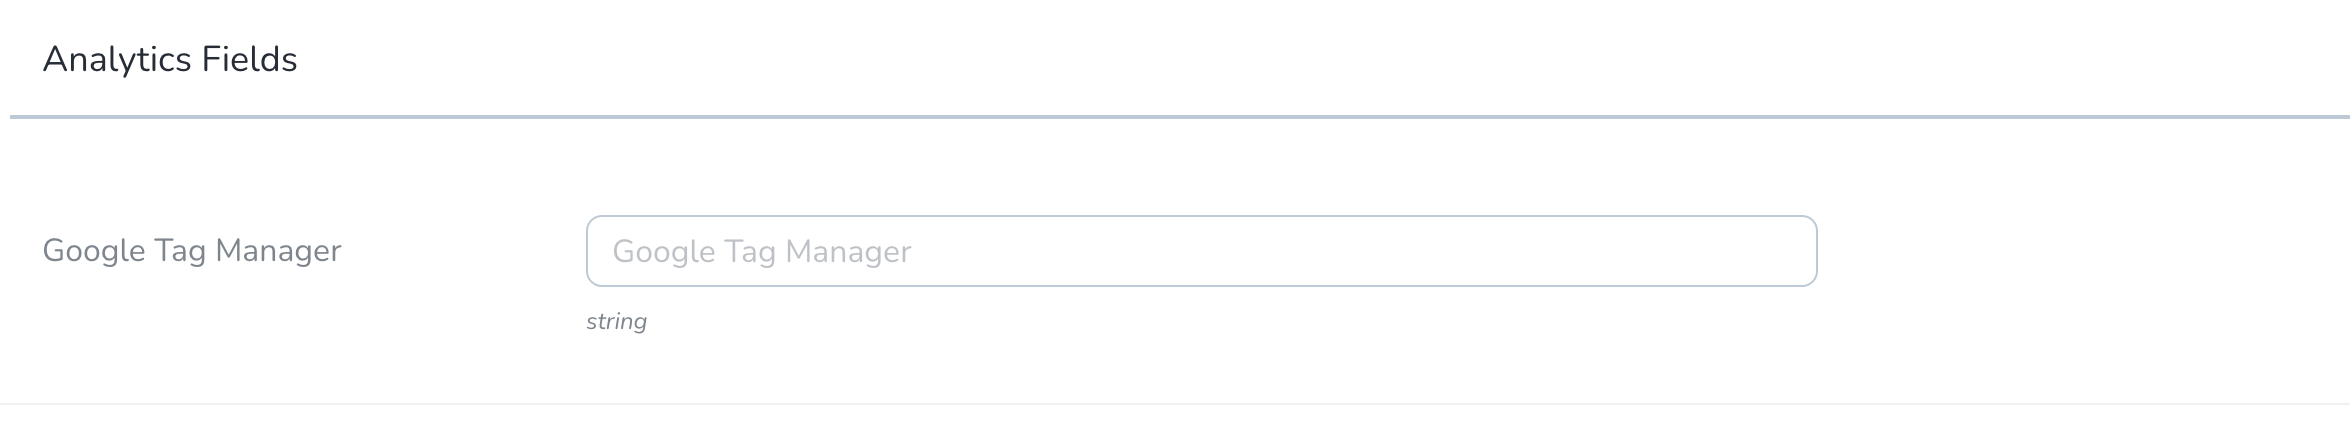Click the "string" type hint text
Viewport: 2350px width, 430px height.
pyautogui.click(x=616, y=321)
